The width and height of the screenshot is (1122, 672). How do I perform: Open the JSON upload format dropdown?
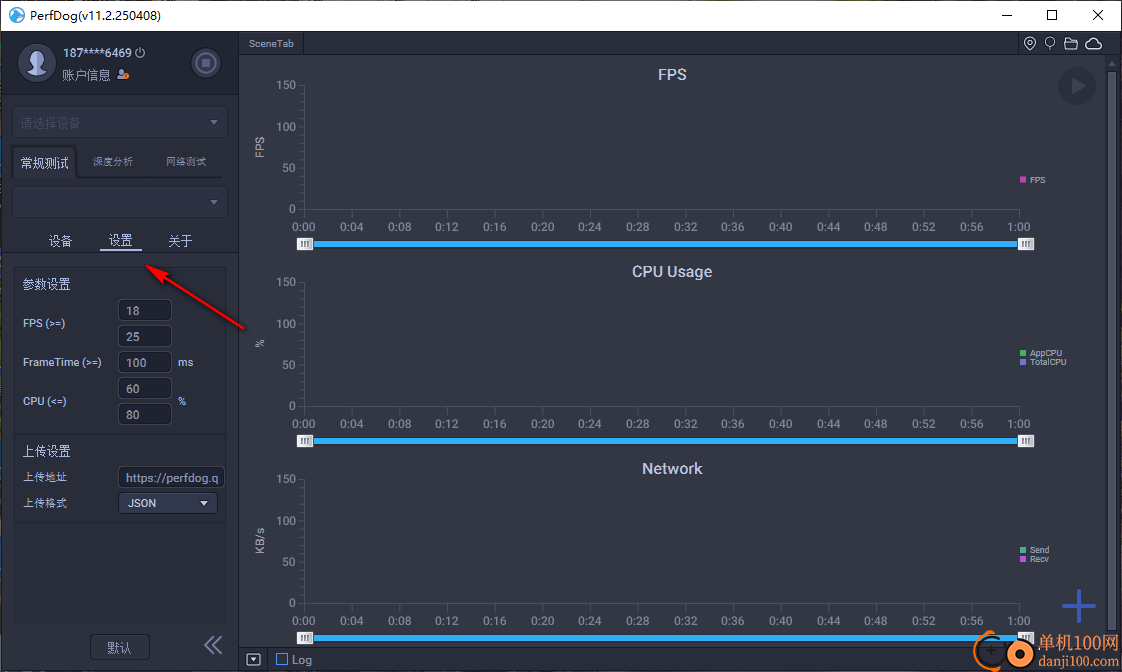pyautogui.click(x=167, y=503)
